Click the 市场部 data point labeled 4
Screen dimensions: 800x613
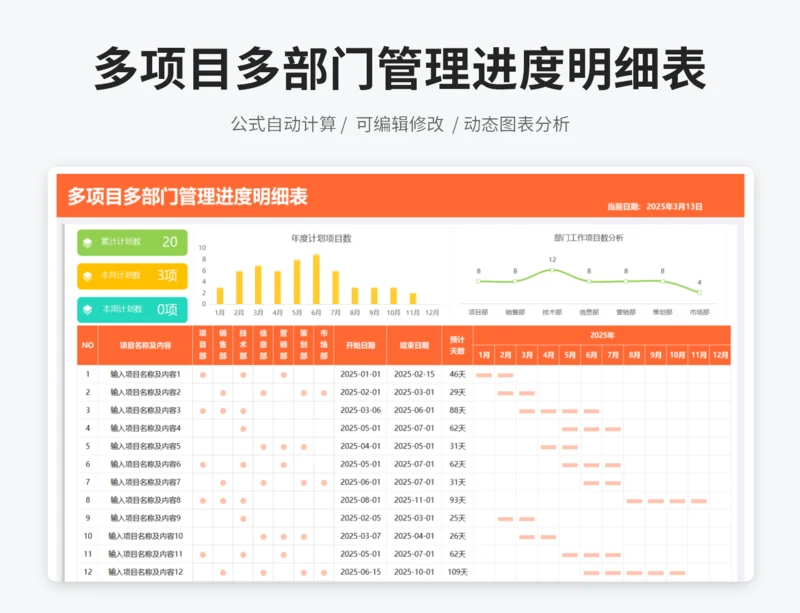click(699, 292)
